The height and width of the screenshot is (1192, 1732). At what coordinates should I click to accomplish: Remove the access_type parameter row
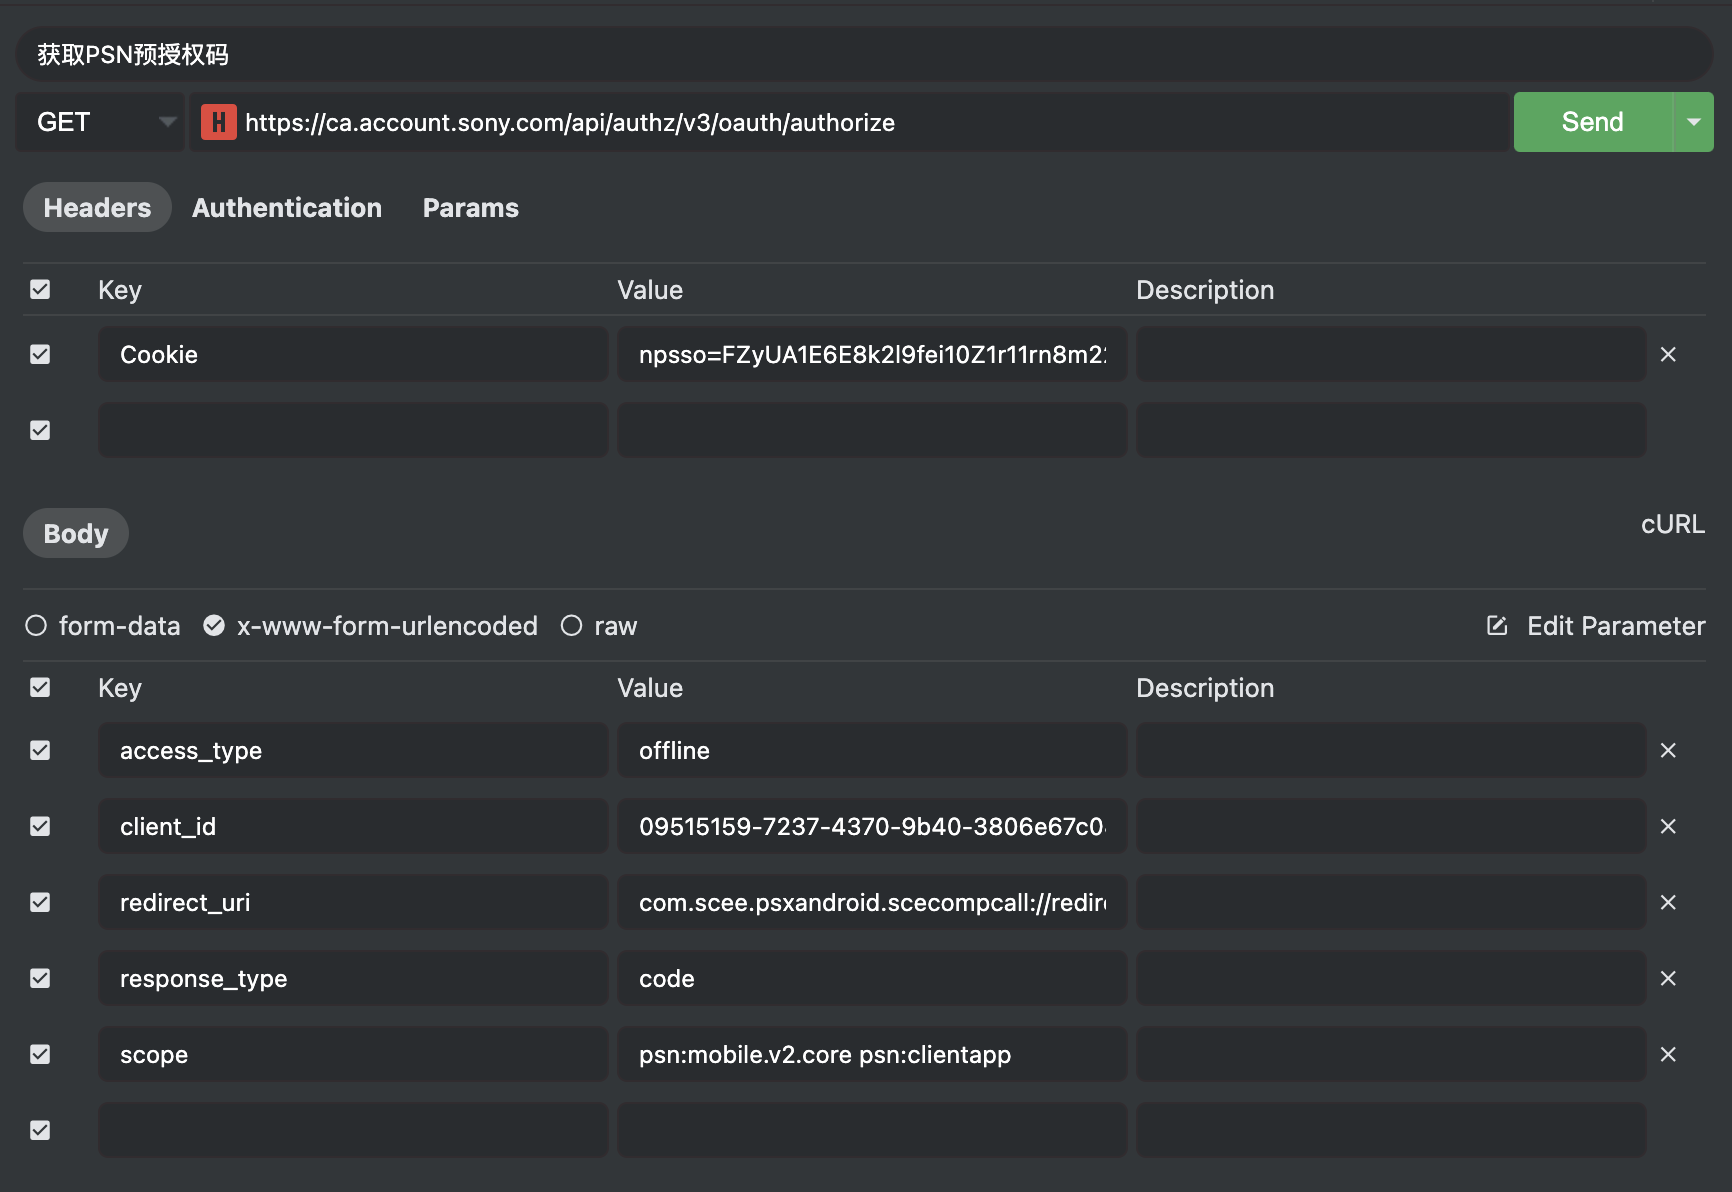tap(1668, 750)
